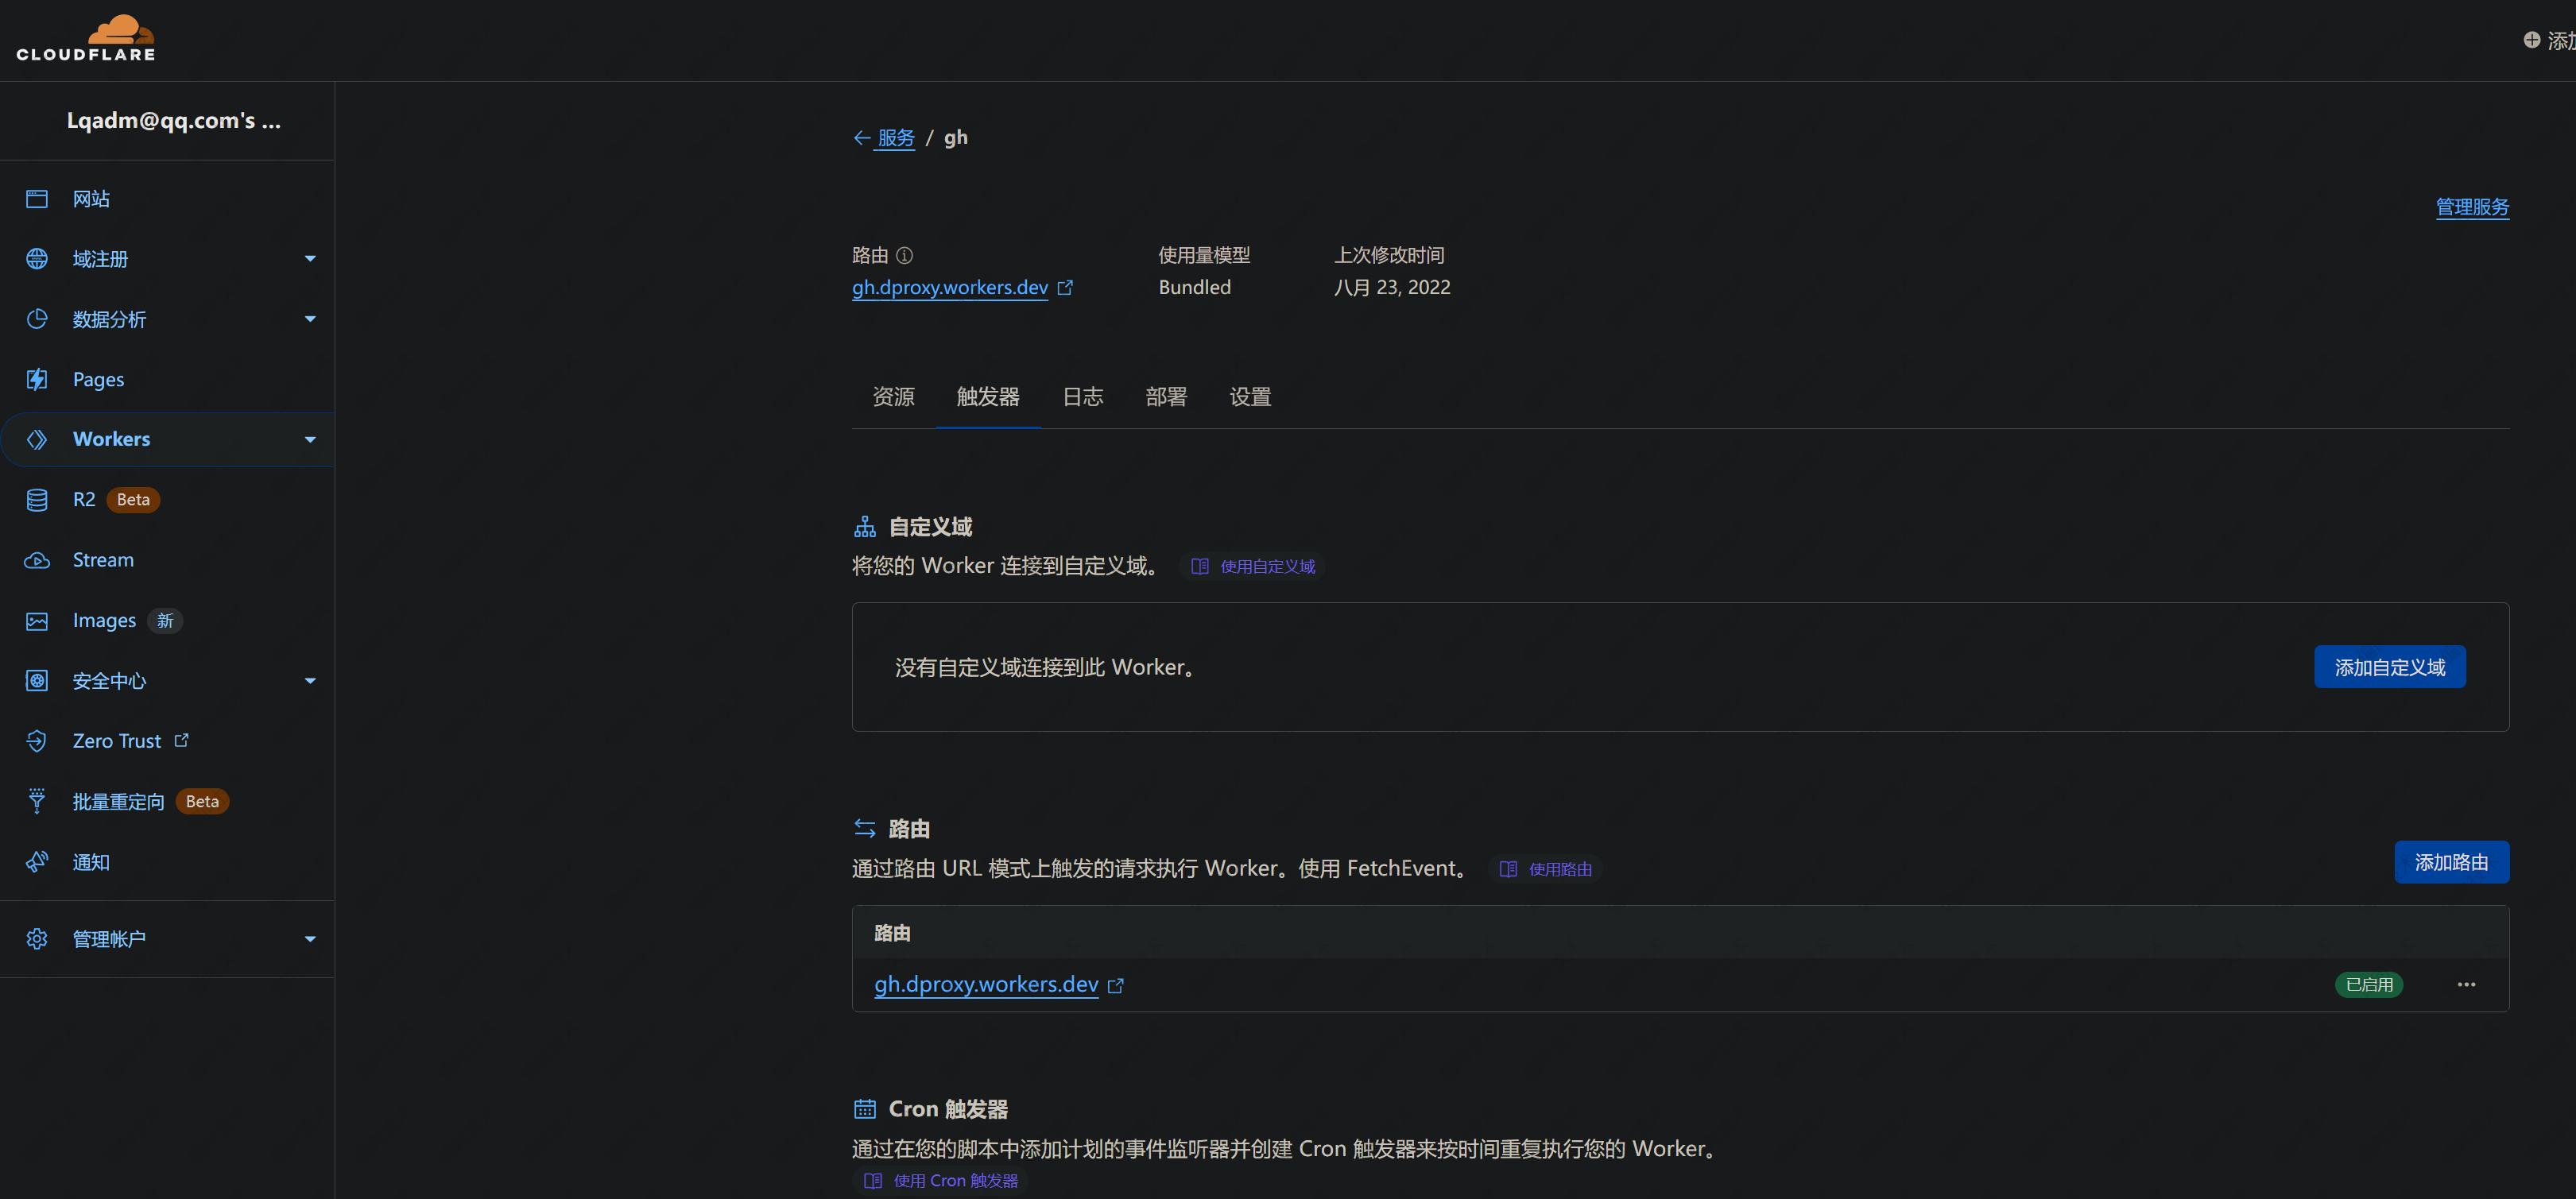The image size is (2576, 1199).
Task: Click the 添加路由 button
Action: (2451, 862)
